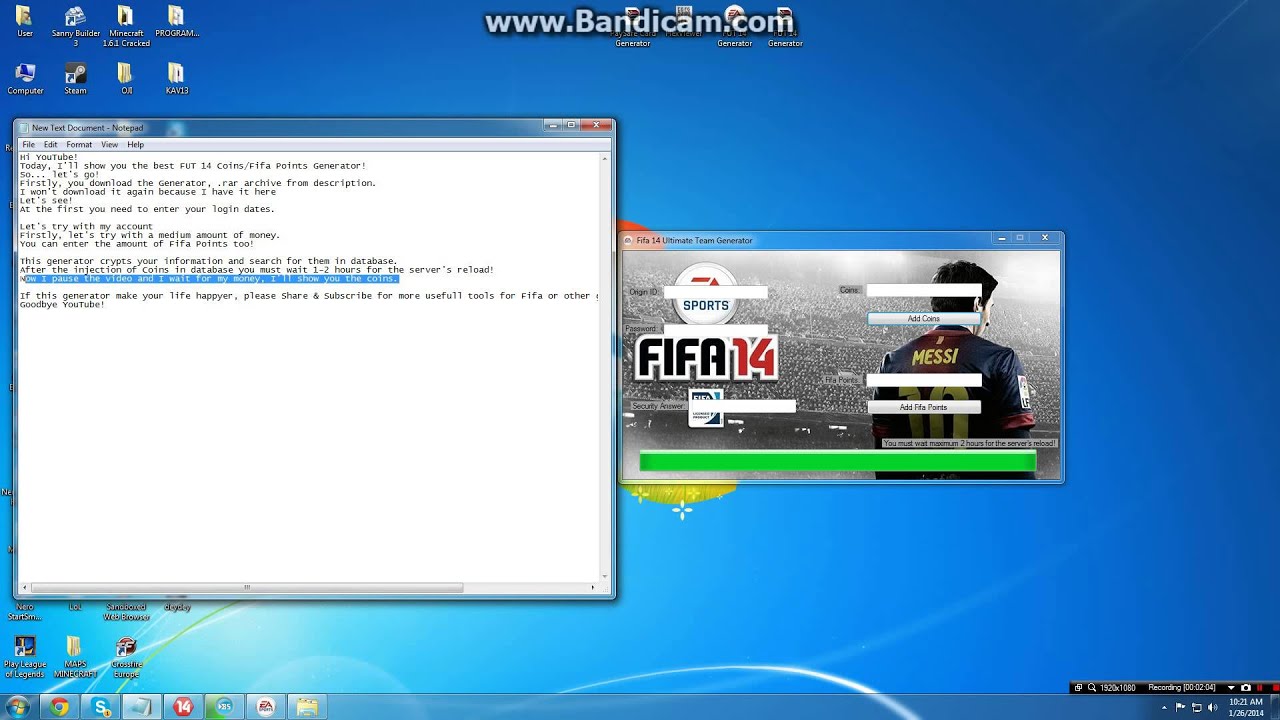
Task: Open the Windows Start menu orb
Action: click(x=18, y=707)
